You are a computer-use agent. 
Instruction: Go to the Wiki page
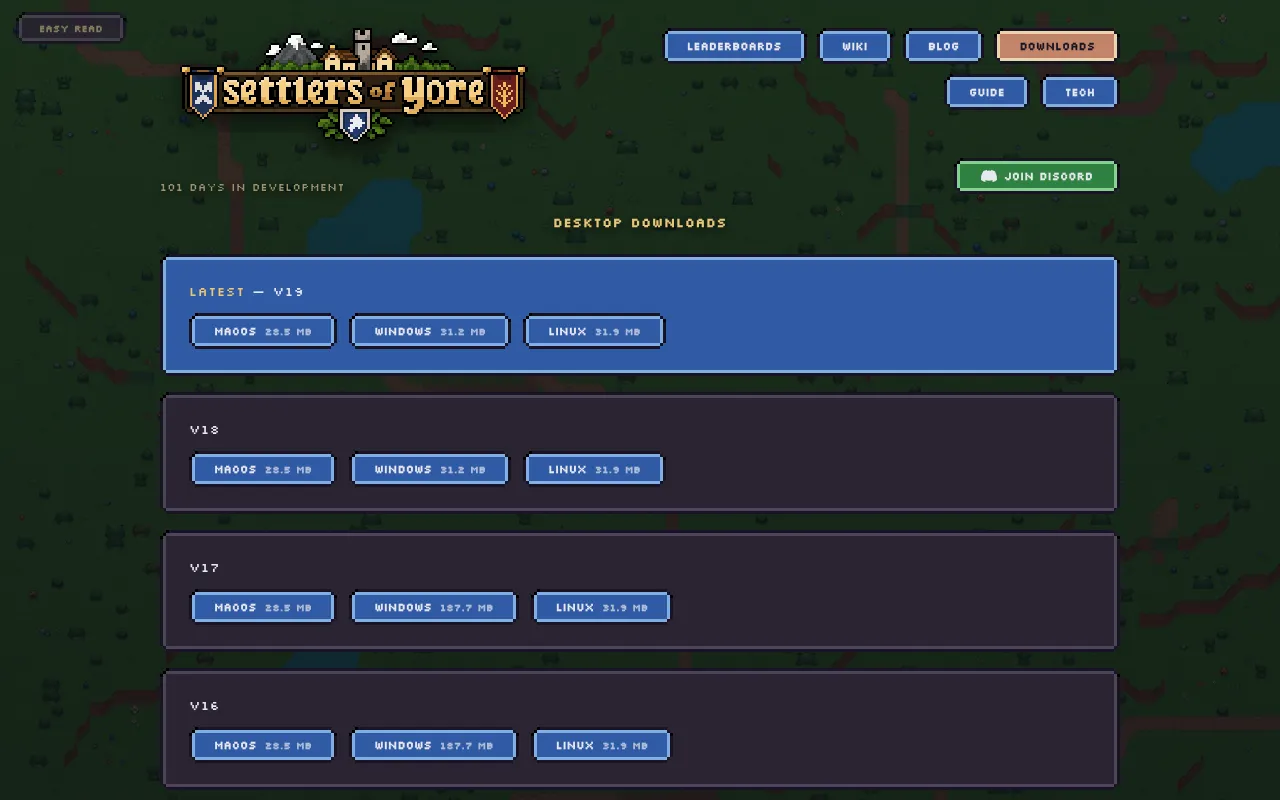854,46
